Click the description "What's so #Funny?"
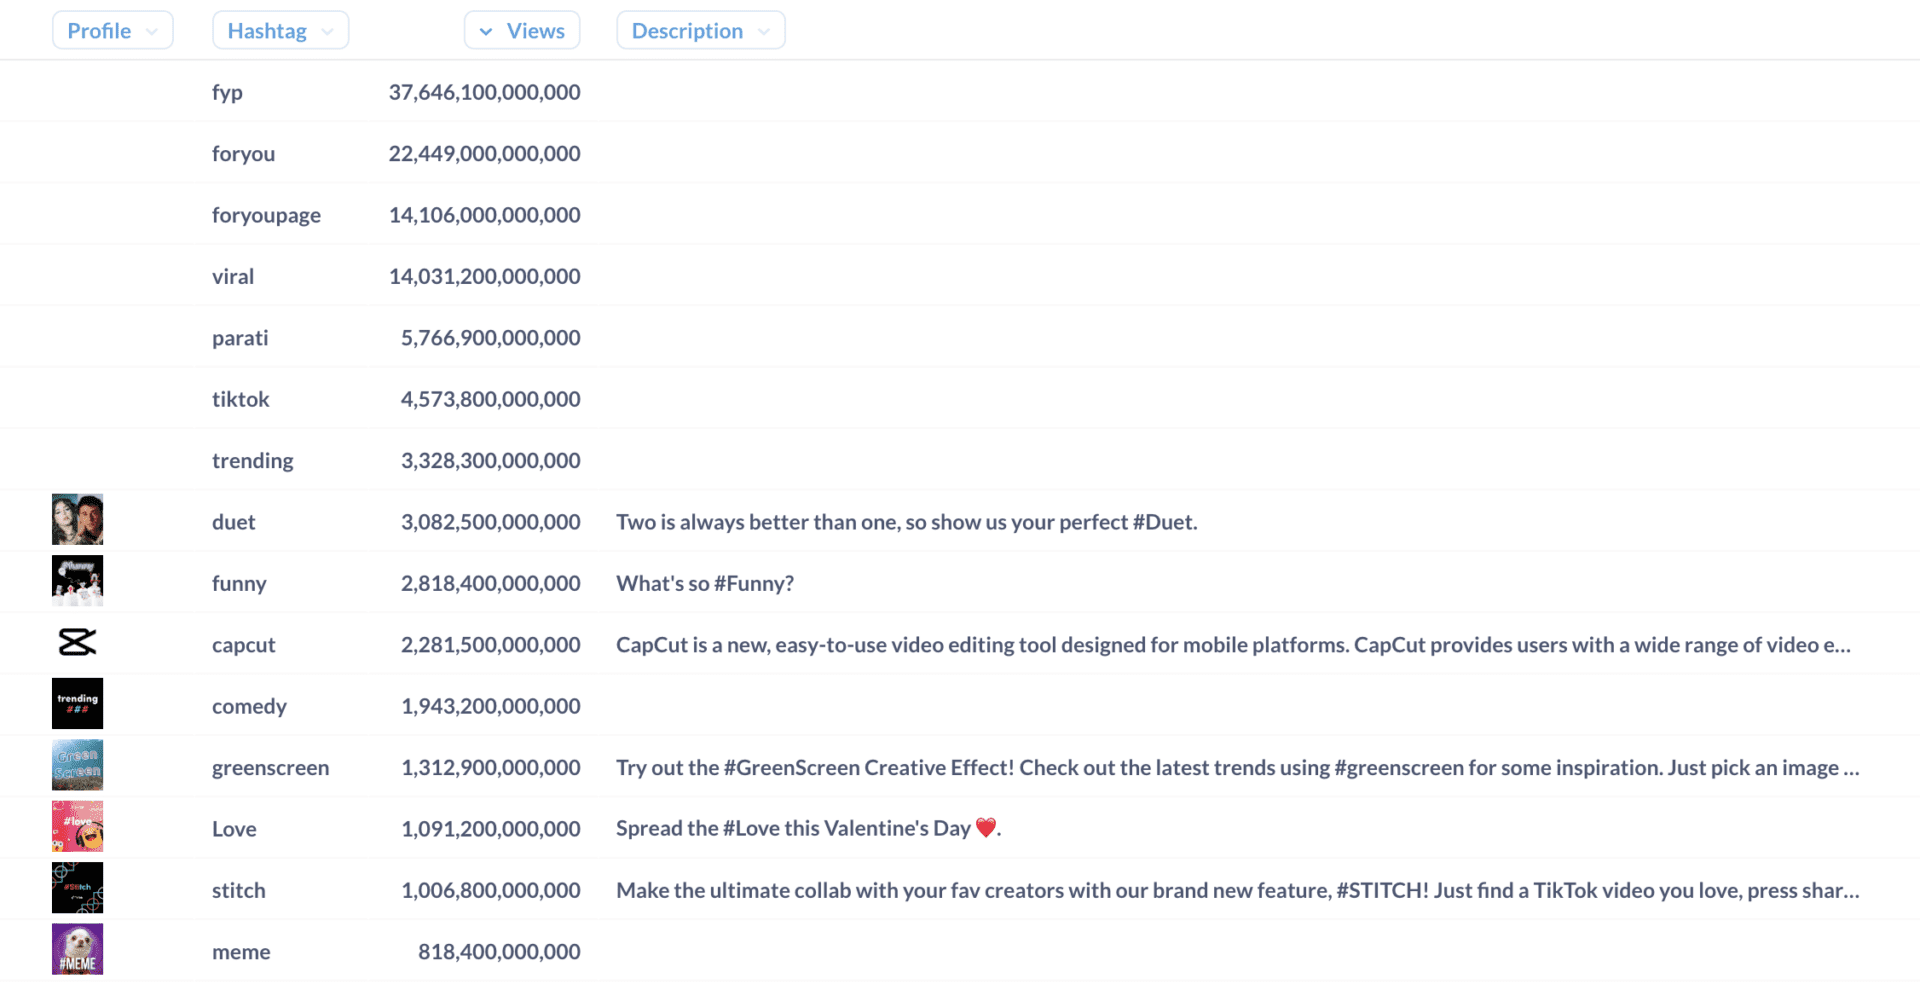Viewport: 1920px width, 984px height. [705, 584]
